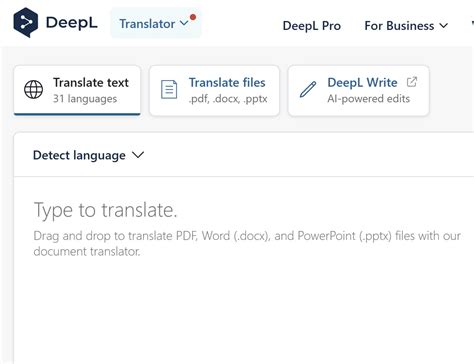
Task: Click the '.pdf, .docx, .pptx' subtitle text
Action: tap(228, 99)
